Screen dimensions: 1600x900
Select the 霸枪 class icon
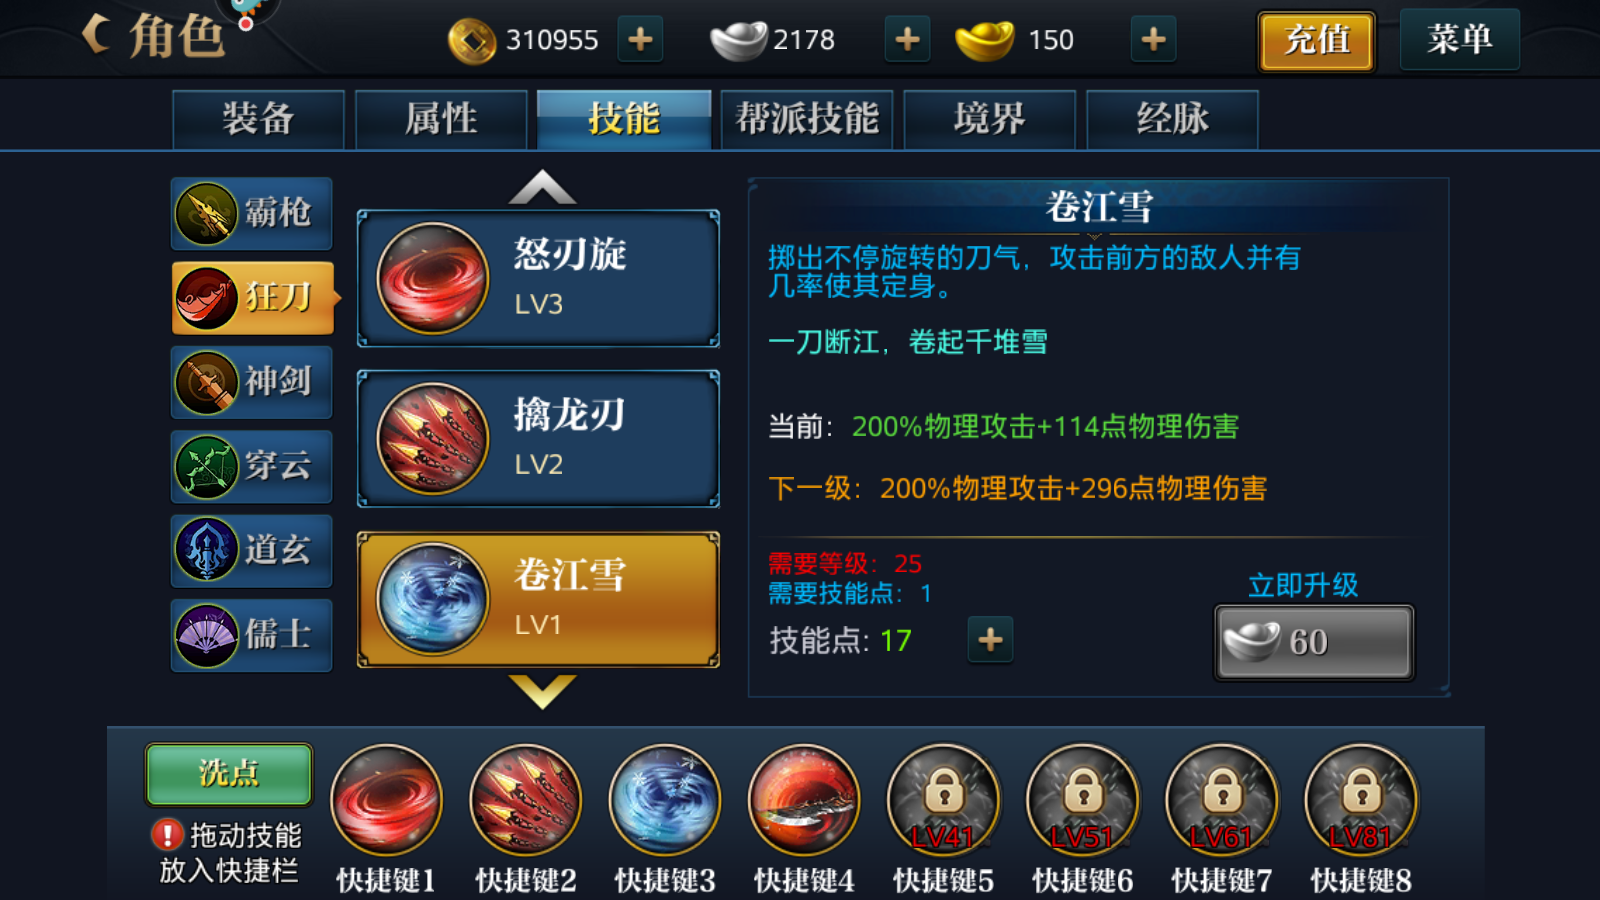coord(206,213)
